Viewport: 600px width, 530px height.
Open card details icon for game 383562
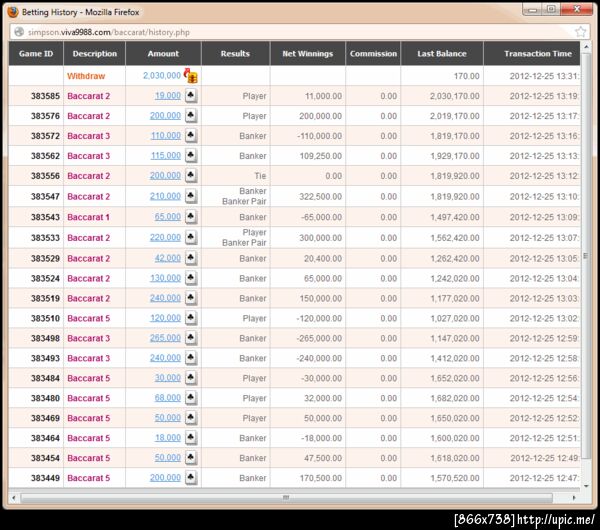191,155
